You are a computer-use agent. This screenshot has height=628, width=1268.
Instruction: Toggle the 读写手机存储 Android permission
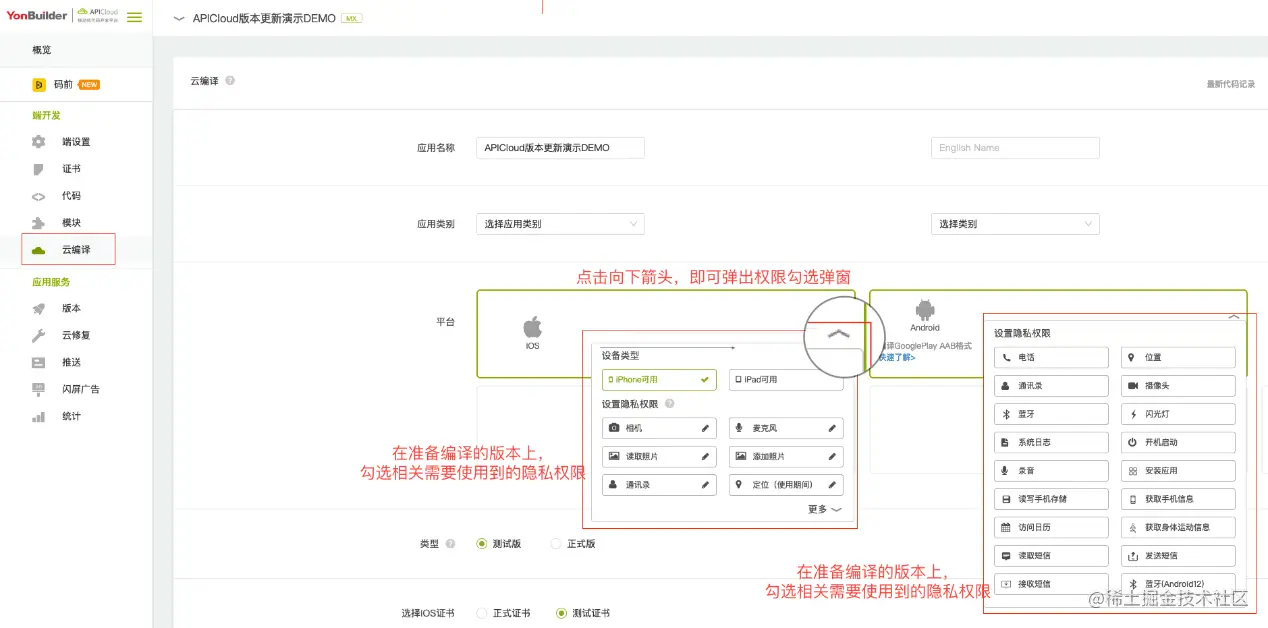[x=1052, y=499]
